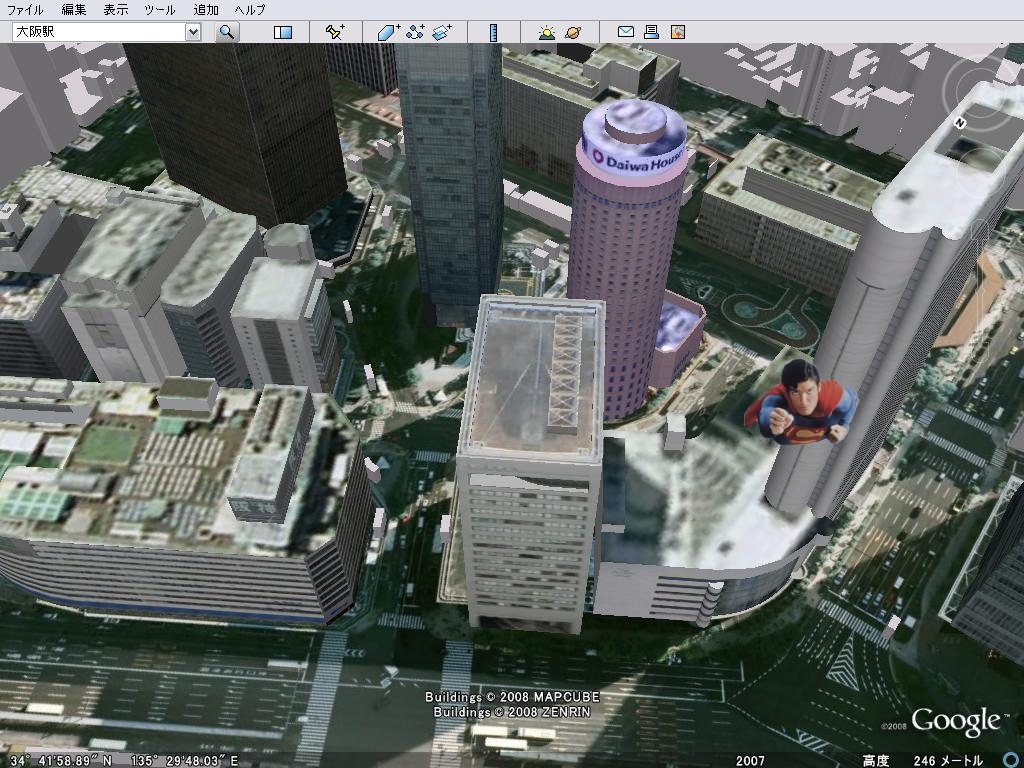Add an image overlay icon

[x=442, y=31]
